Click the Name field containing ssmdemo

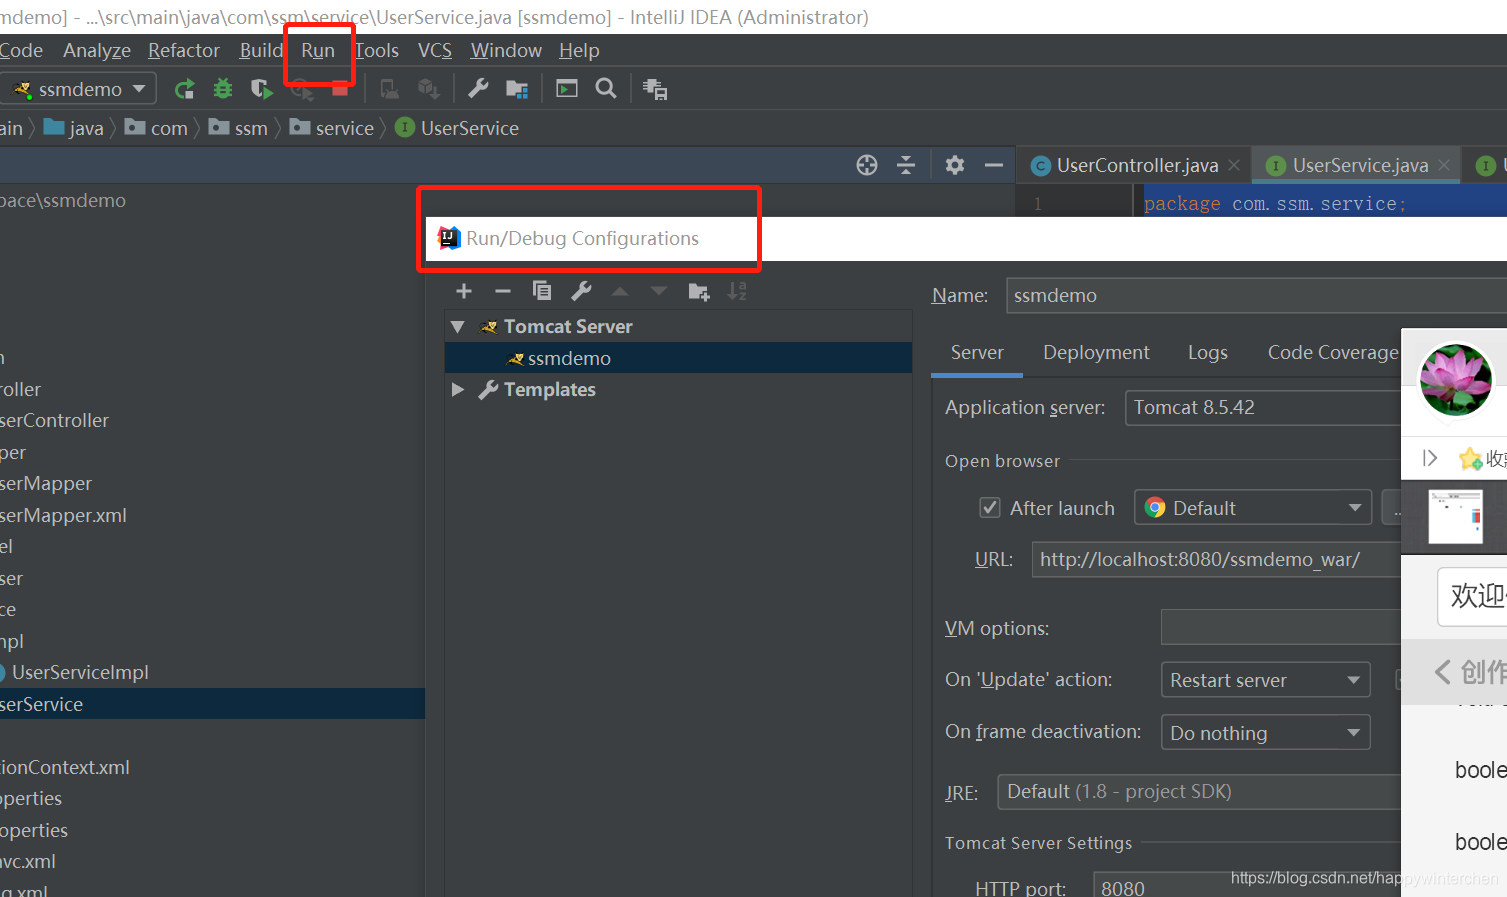coord(1256,296)
